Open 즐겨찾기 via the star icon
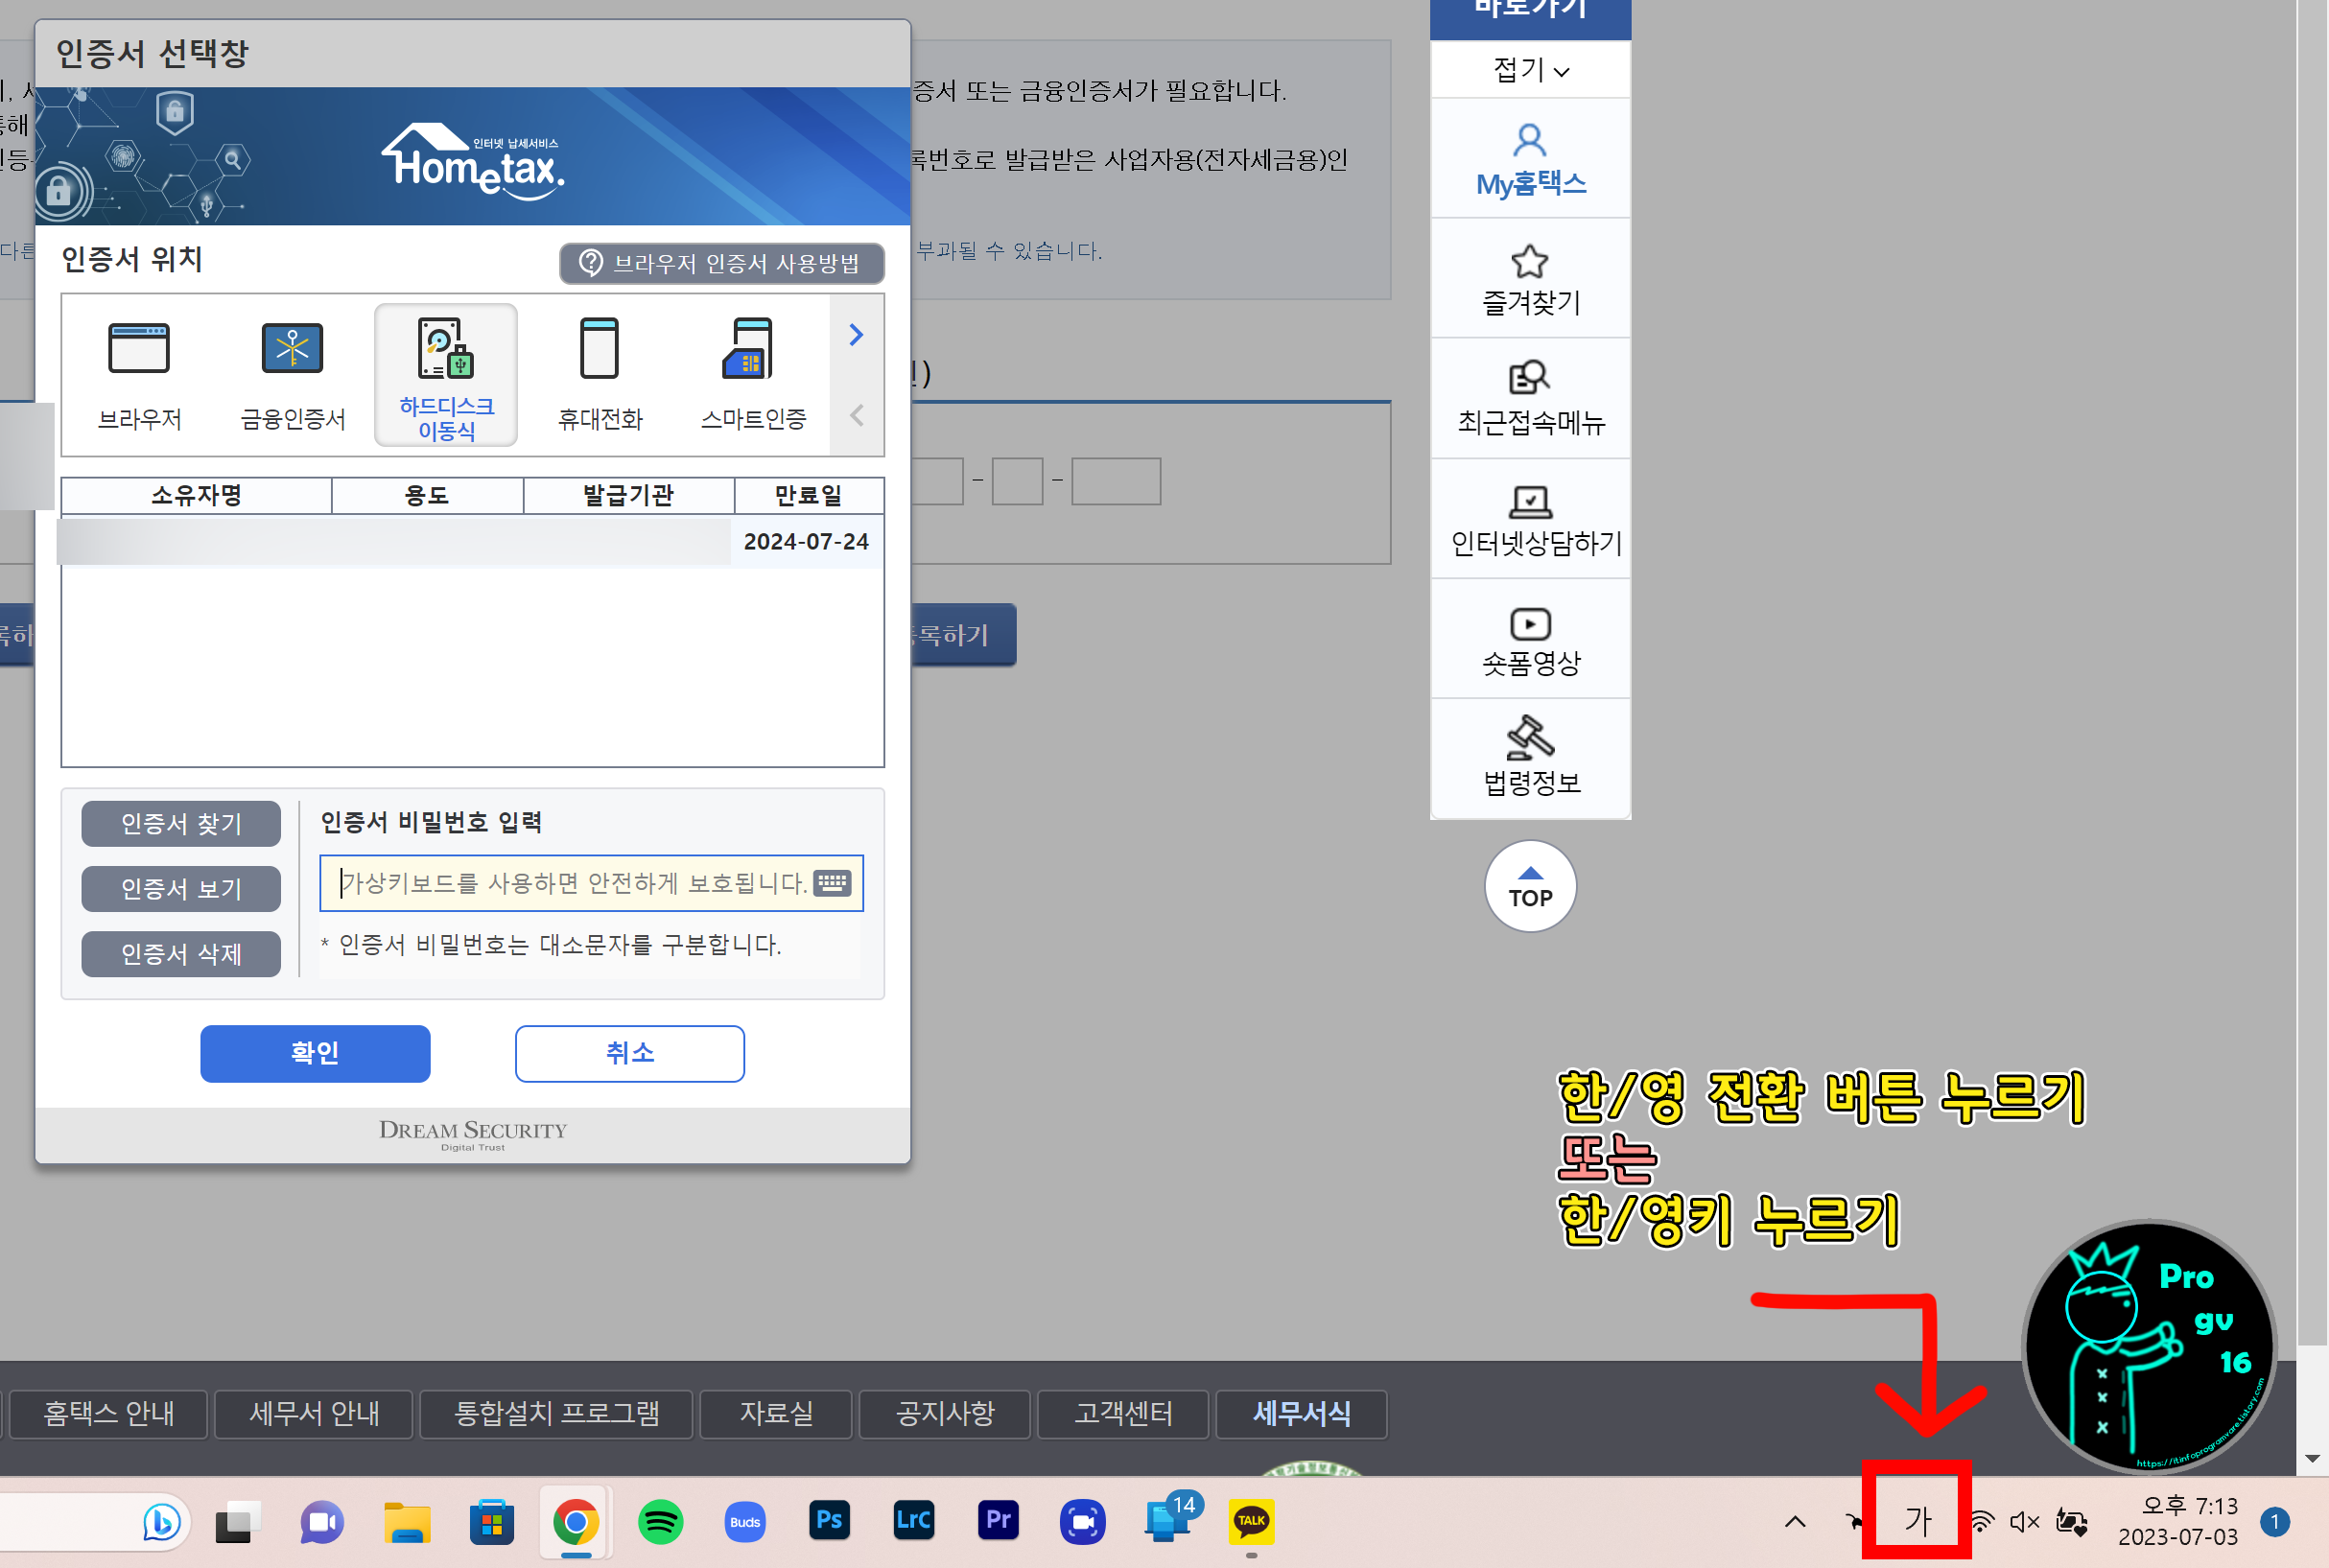Image resolution: width=2329 pixels, height=1568 pixels. pos(1529,278)
